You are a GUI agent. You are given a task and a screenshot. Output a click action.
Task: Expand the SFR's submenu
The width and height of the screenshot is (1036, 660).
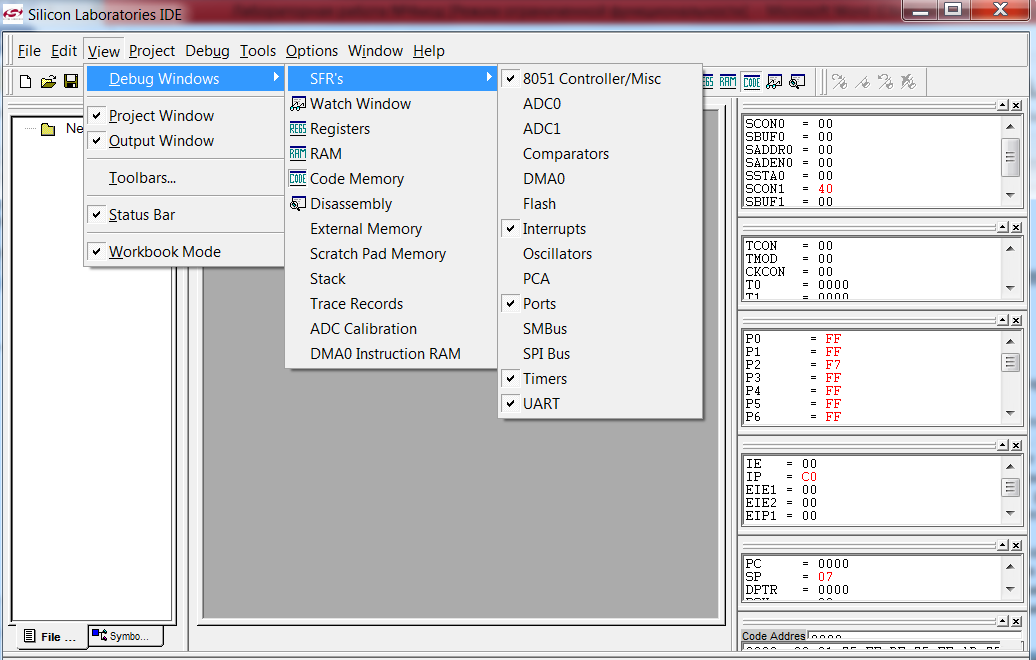coord(392,79)
